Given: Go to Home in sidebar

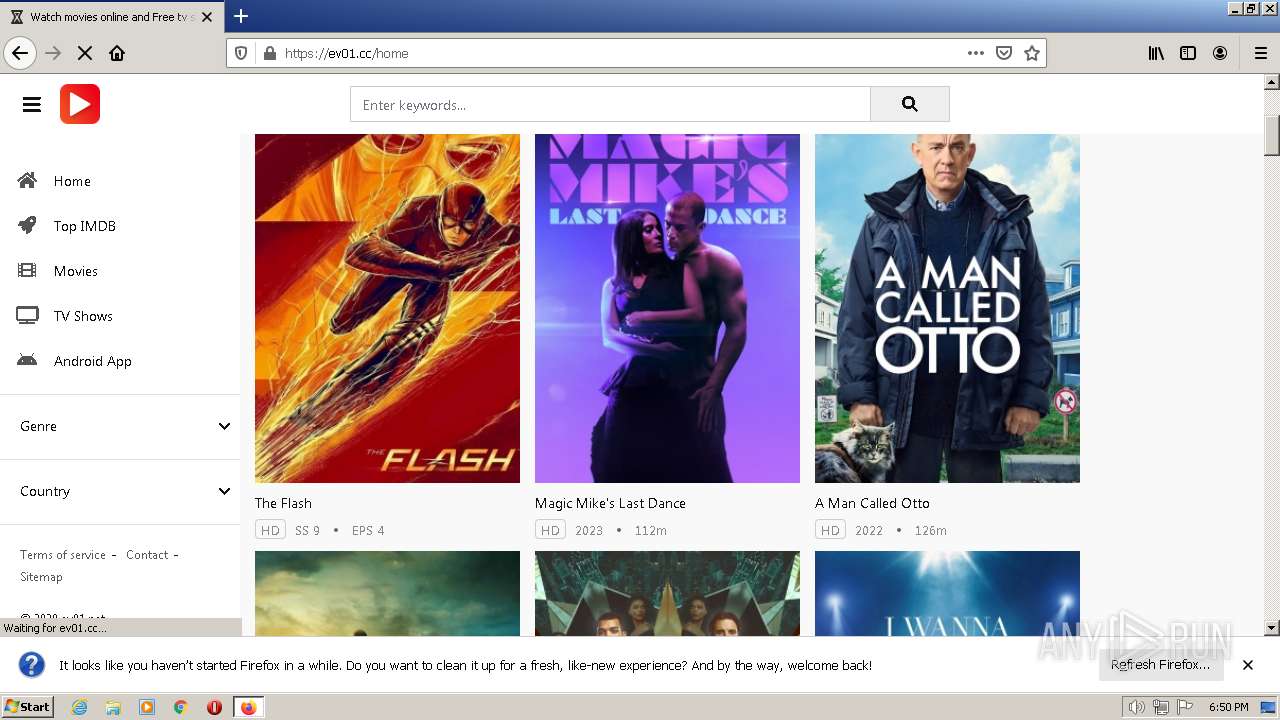Looking at the screenshot, I should [x=72, y=181].
